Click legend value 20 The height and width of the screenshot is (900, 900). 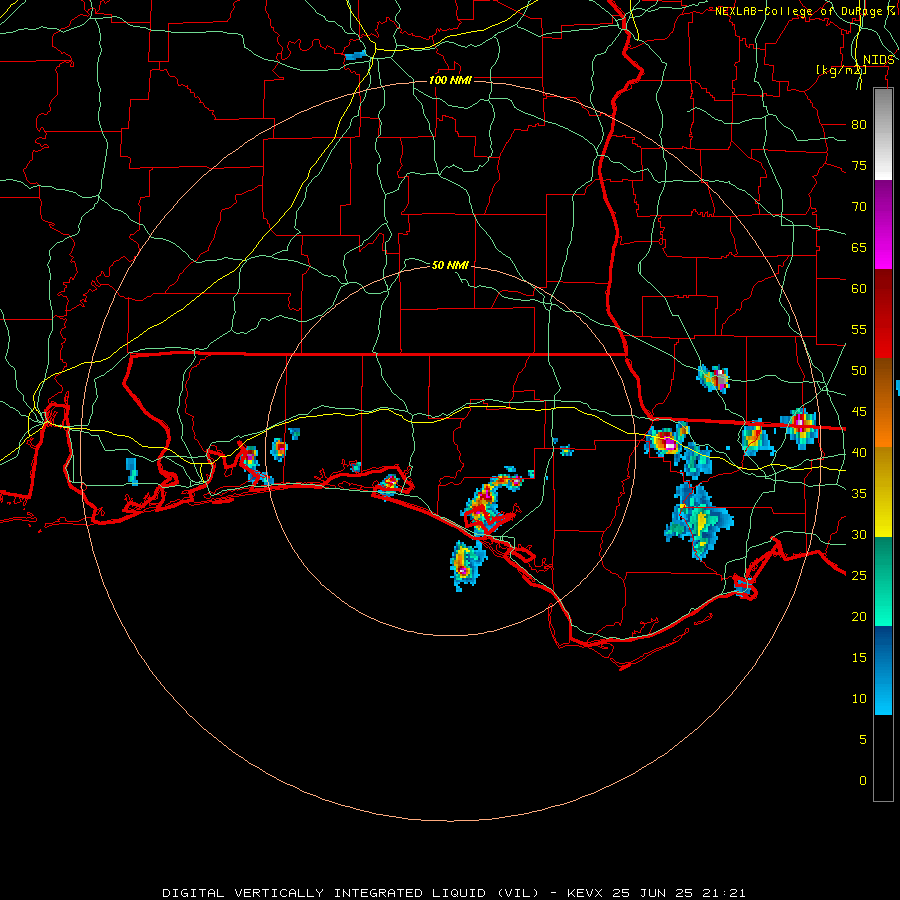(x=859, y=616)
